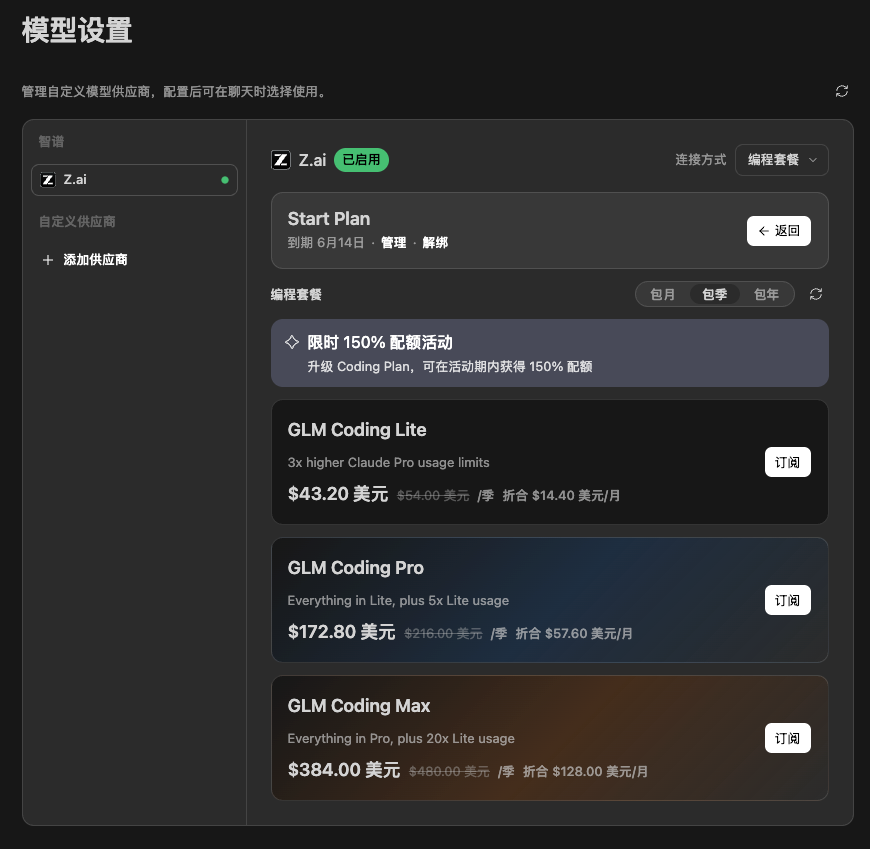Click the $43.20 美元 price
Screen dimensions: 870x849
[337, 493]
